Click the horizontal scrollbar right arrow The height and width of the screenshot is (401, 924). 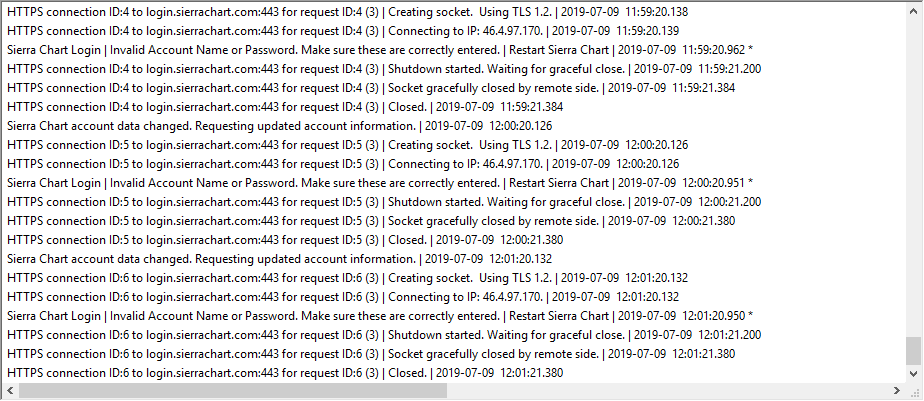point(896,391)
